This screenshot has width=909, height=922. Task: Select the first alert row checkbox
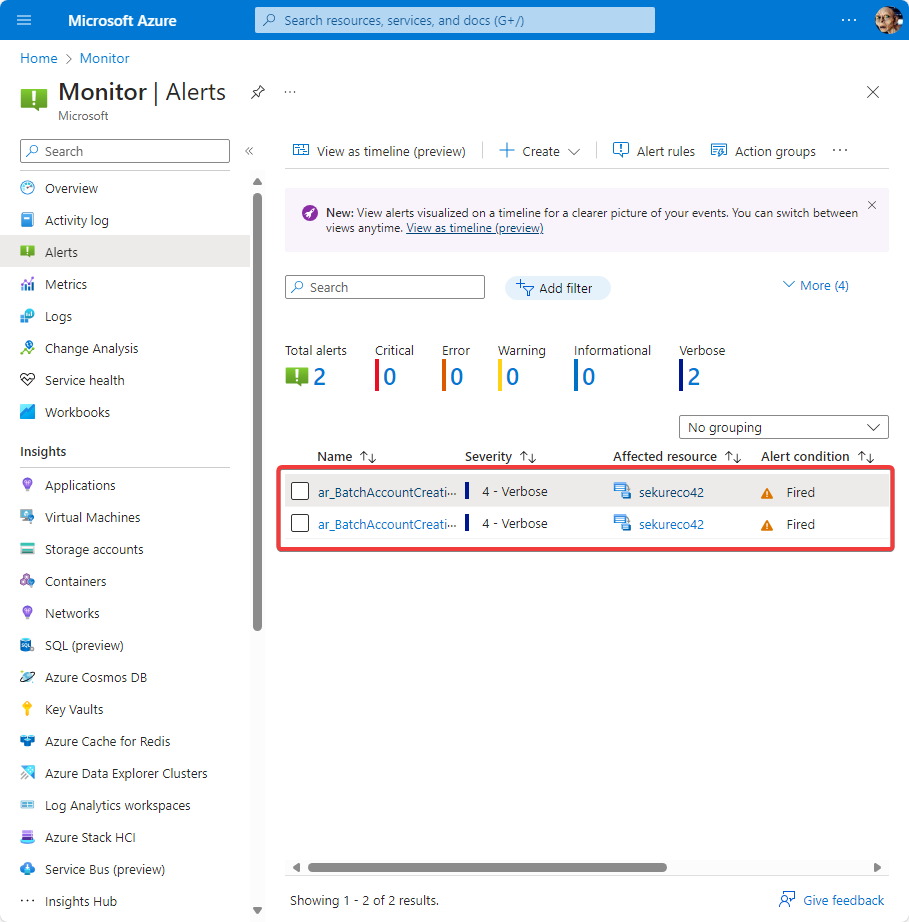300,492
